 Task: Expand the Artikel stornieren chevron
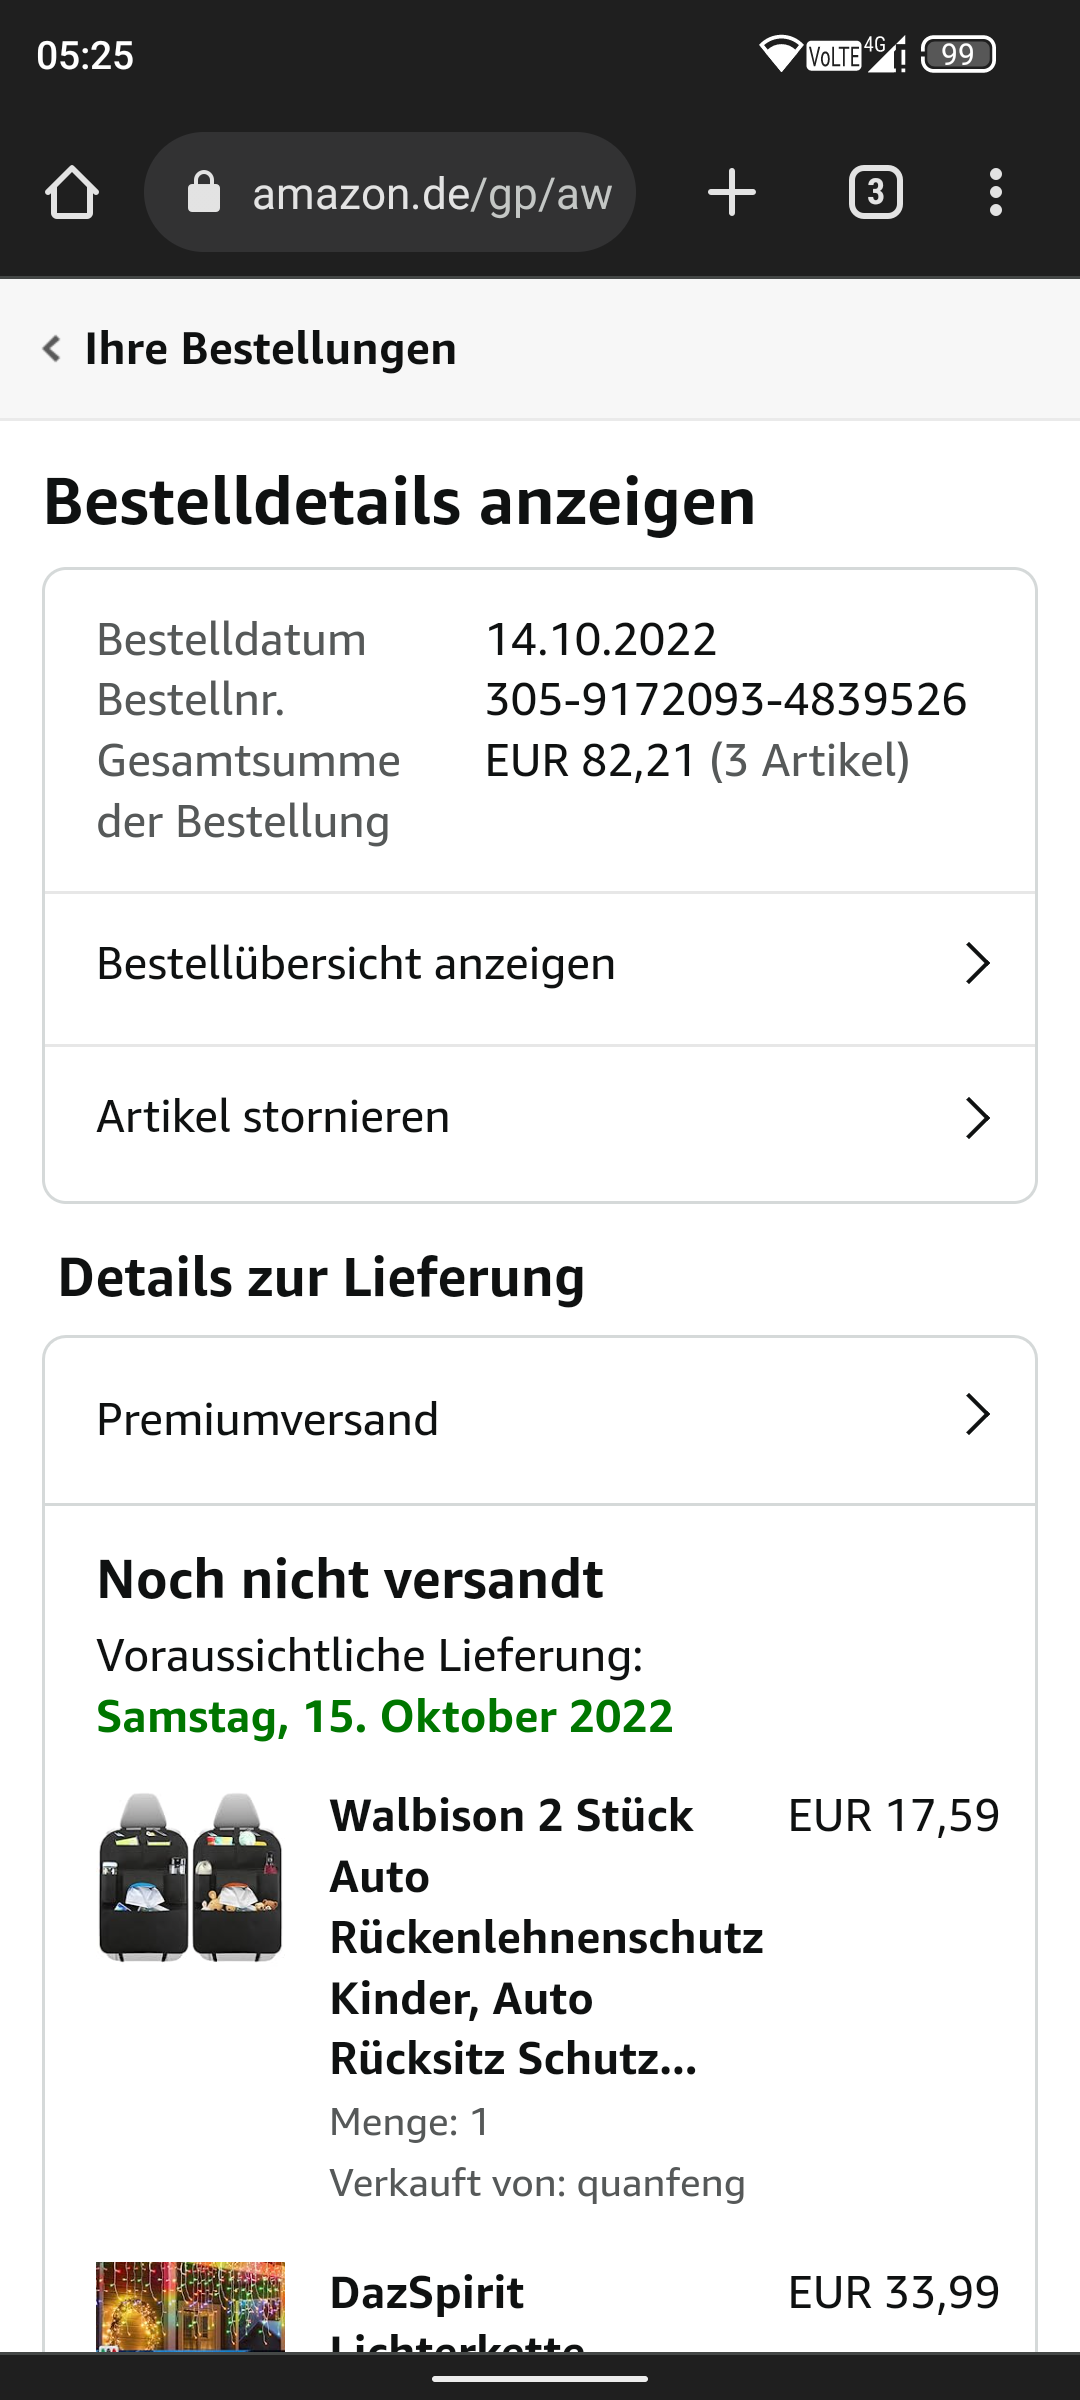(977, 1118)
